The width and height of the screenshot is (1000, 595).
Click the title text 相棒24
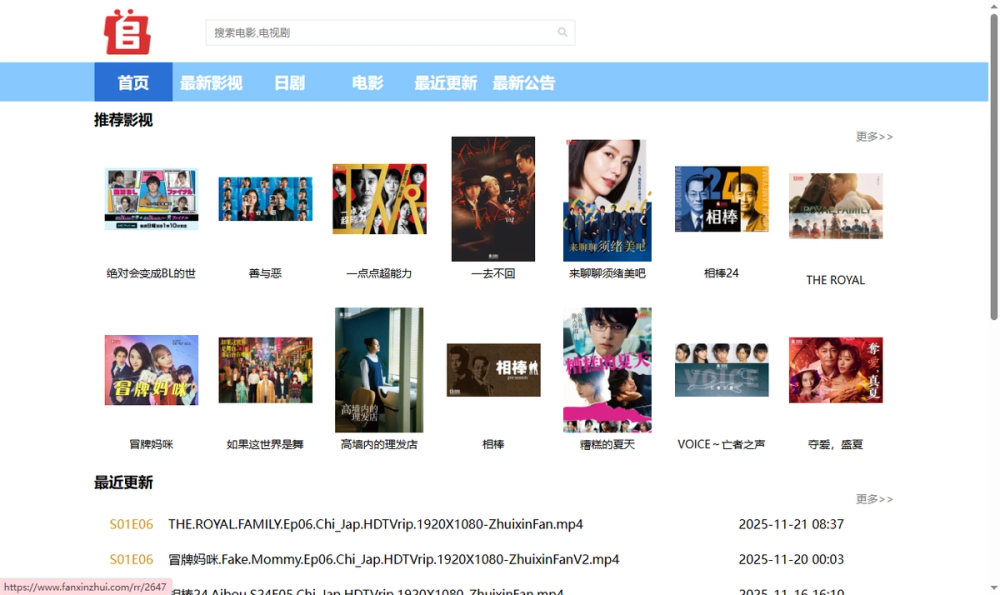point(721,273)
